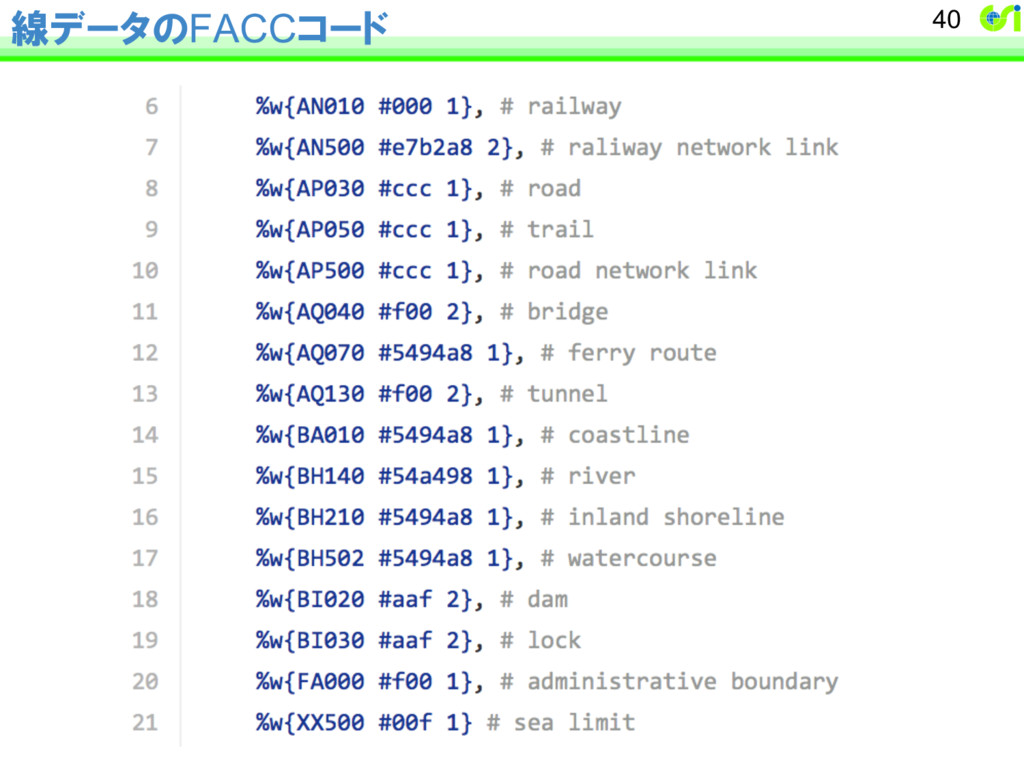Select code %w{AP500 #ccc 1}

(364, 271)
